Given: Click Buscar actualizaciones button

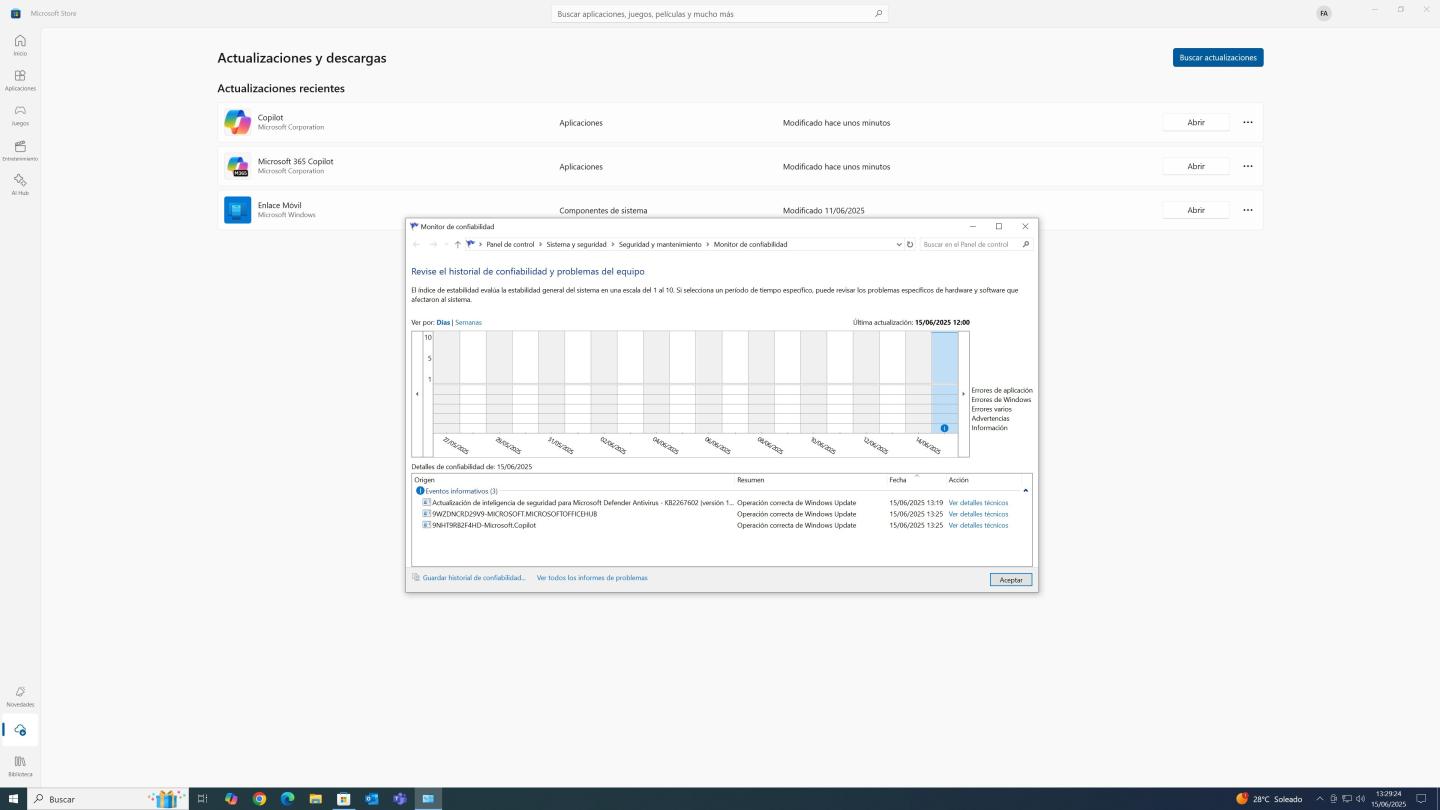Looking at the screenshot, I should [1217, 57].
